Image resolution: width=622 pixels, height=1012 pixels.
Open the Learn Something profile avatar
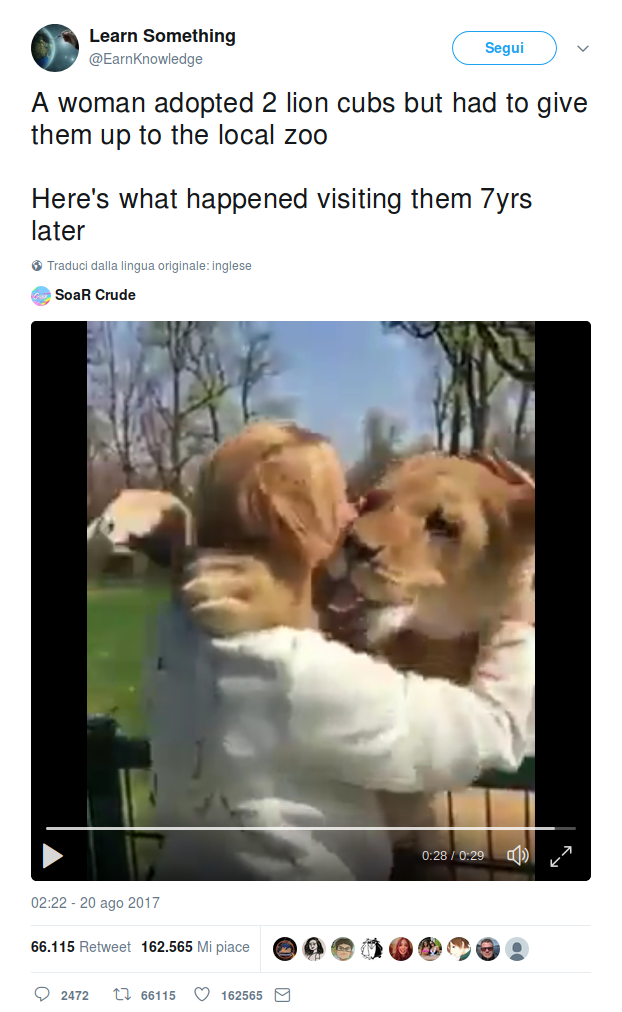click(55, 48)
